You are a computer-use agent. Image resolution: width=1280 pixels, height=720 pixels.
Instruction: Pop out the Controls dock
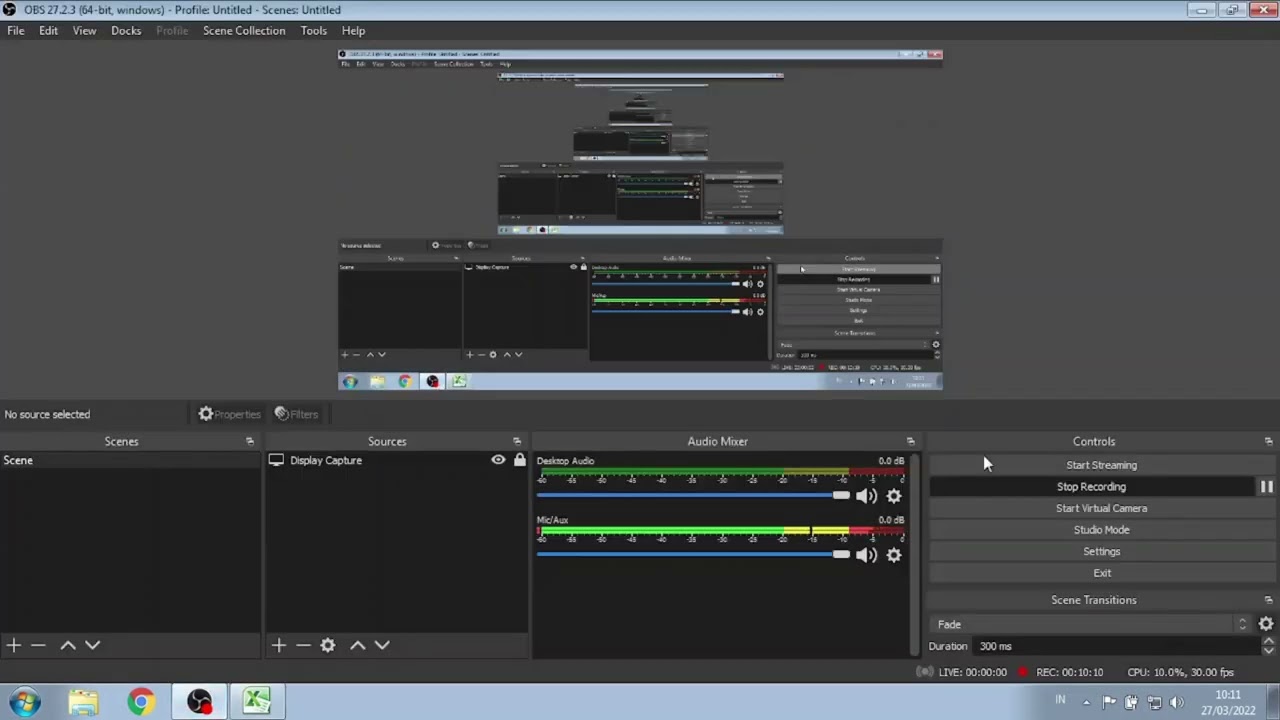(x=1268, y=441)
